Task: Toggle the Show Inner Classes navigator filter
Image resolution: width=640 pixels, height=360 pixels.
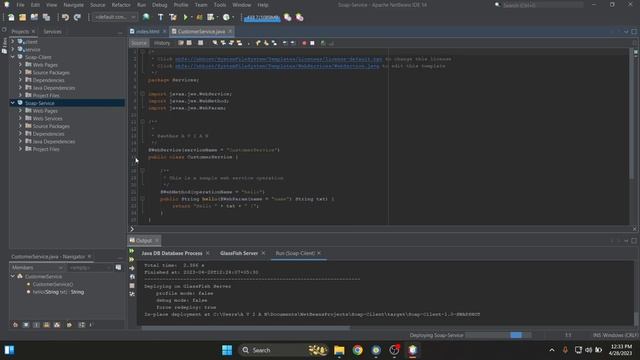Action: pyautogui.click(x=57, y=325)
